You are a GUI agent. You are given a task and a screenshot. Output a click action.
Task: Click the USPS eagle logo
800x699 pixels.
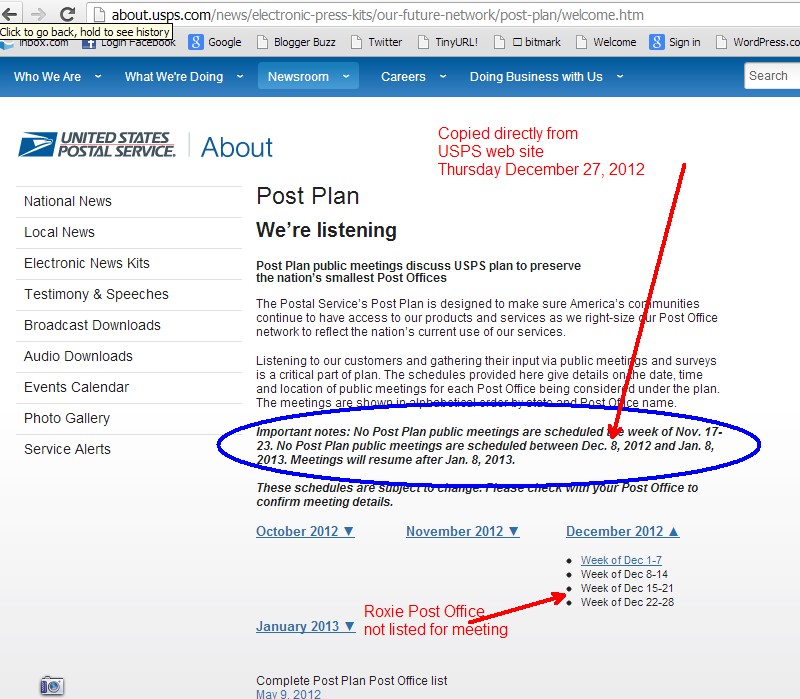pos(37,144)
